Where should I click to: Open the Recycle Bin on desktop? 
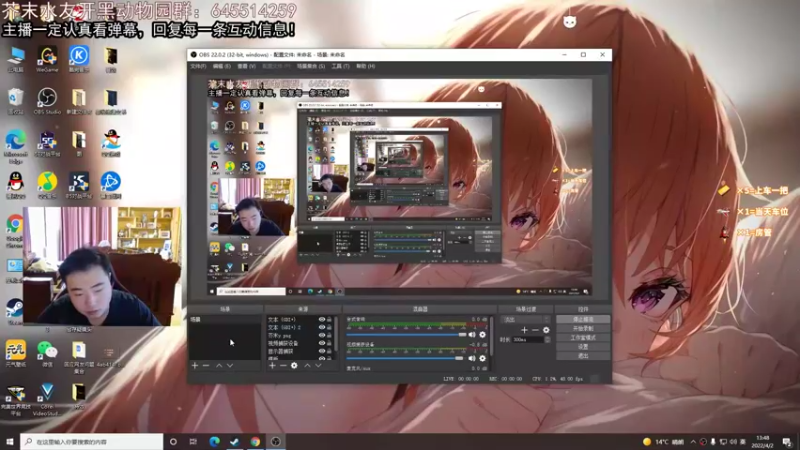[15, 101]
